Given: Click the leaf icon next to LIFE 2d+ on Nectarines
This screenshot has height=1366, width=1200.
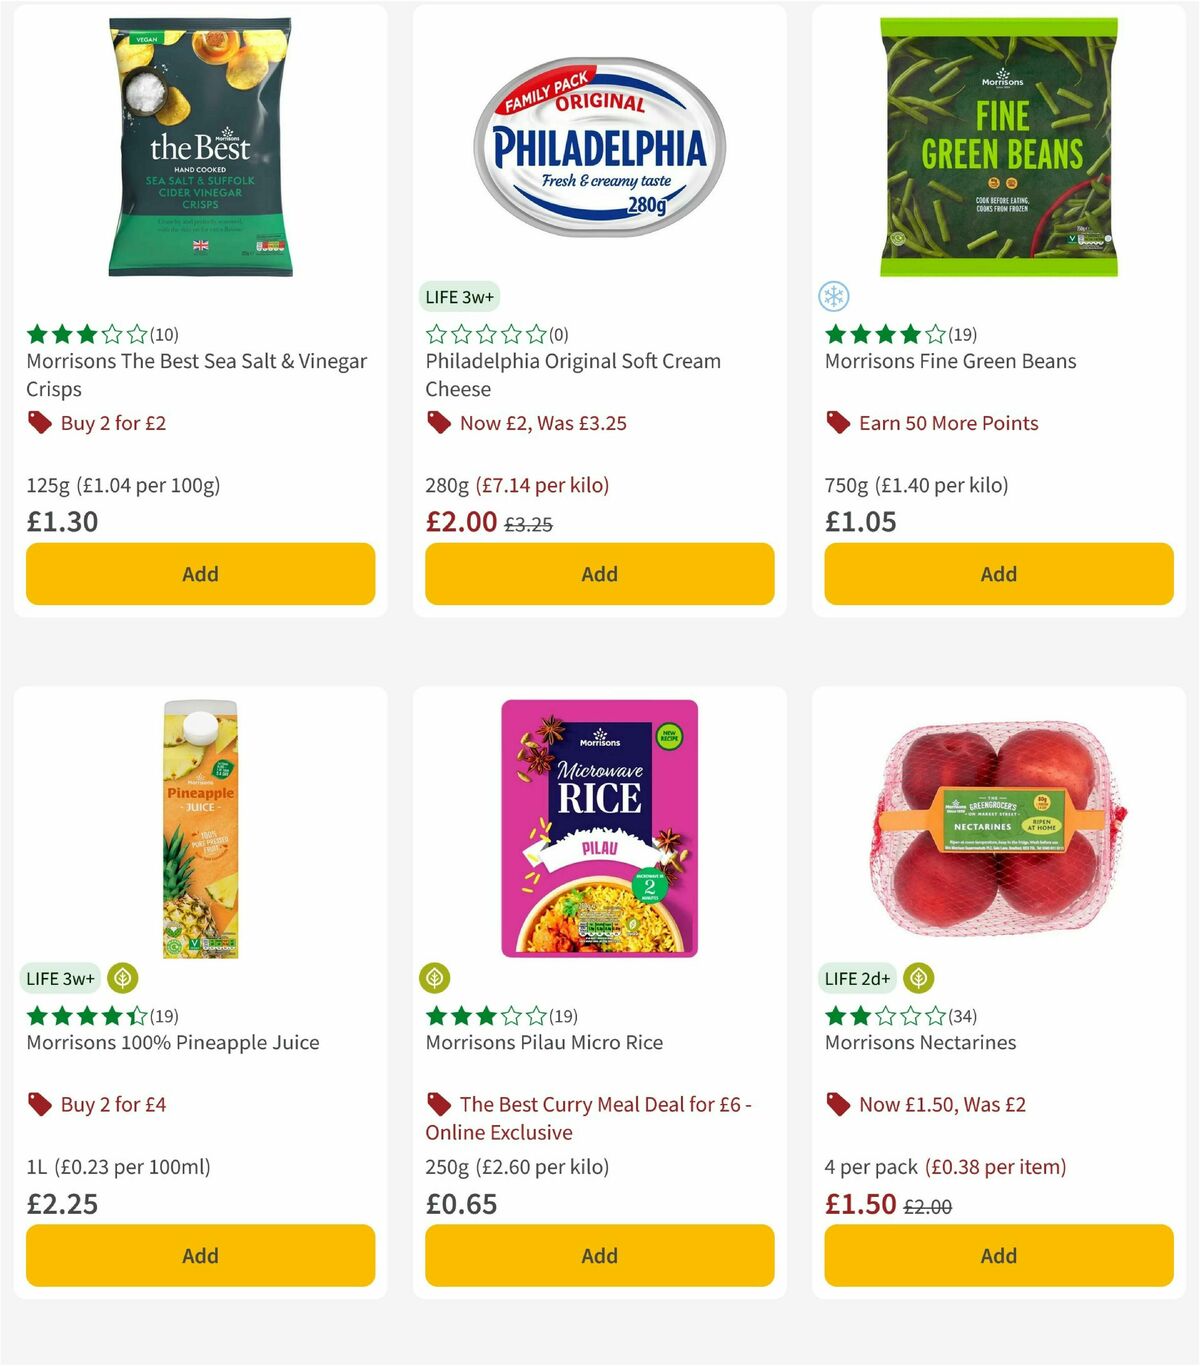Looking at the screenshot, I should (x=919, y=978).
